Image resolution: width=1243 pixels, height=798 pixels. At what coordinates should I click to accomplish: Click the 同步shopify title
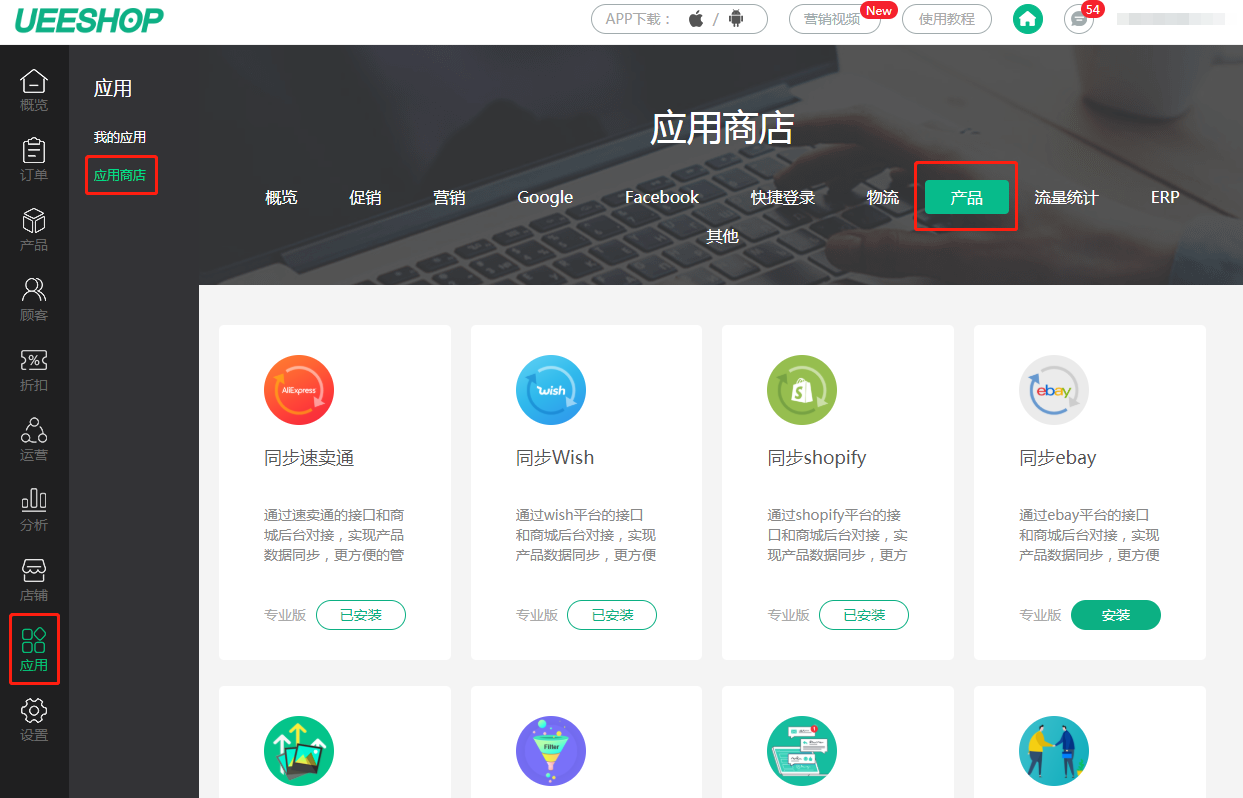click(817, 458)
